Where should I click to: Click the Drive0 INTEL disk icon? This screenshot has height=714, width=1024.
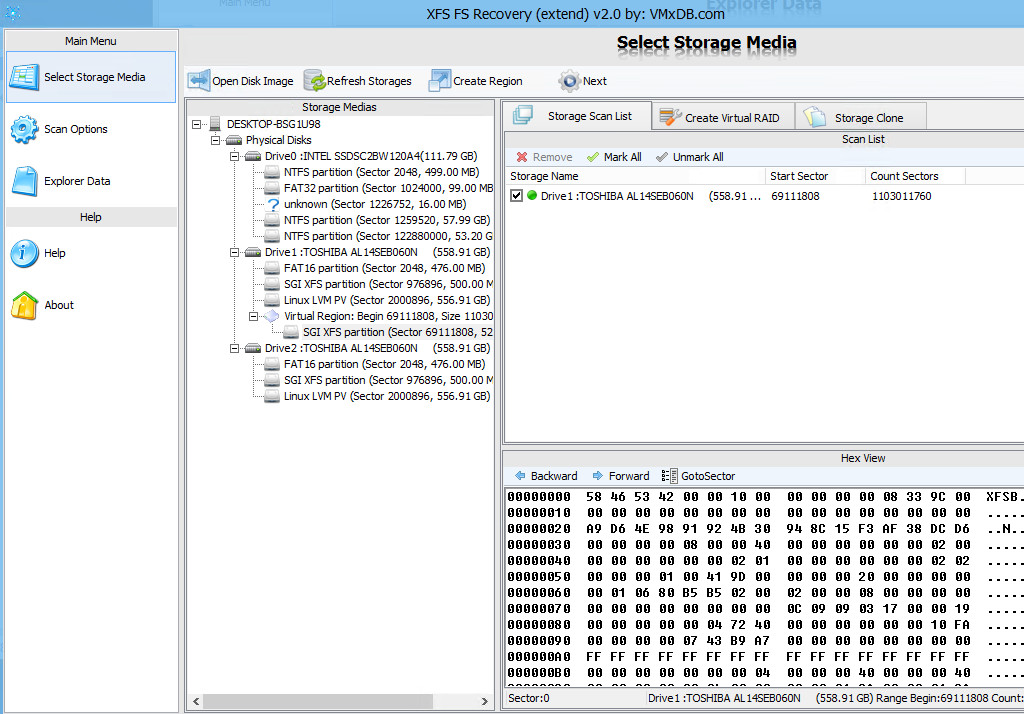(253, 156)
